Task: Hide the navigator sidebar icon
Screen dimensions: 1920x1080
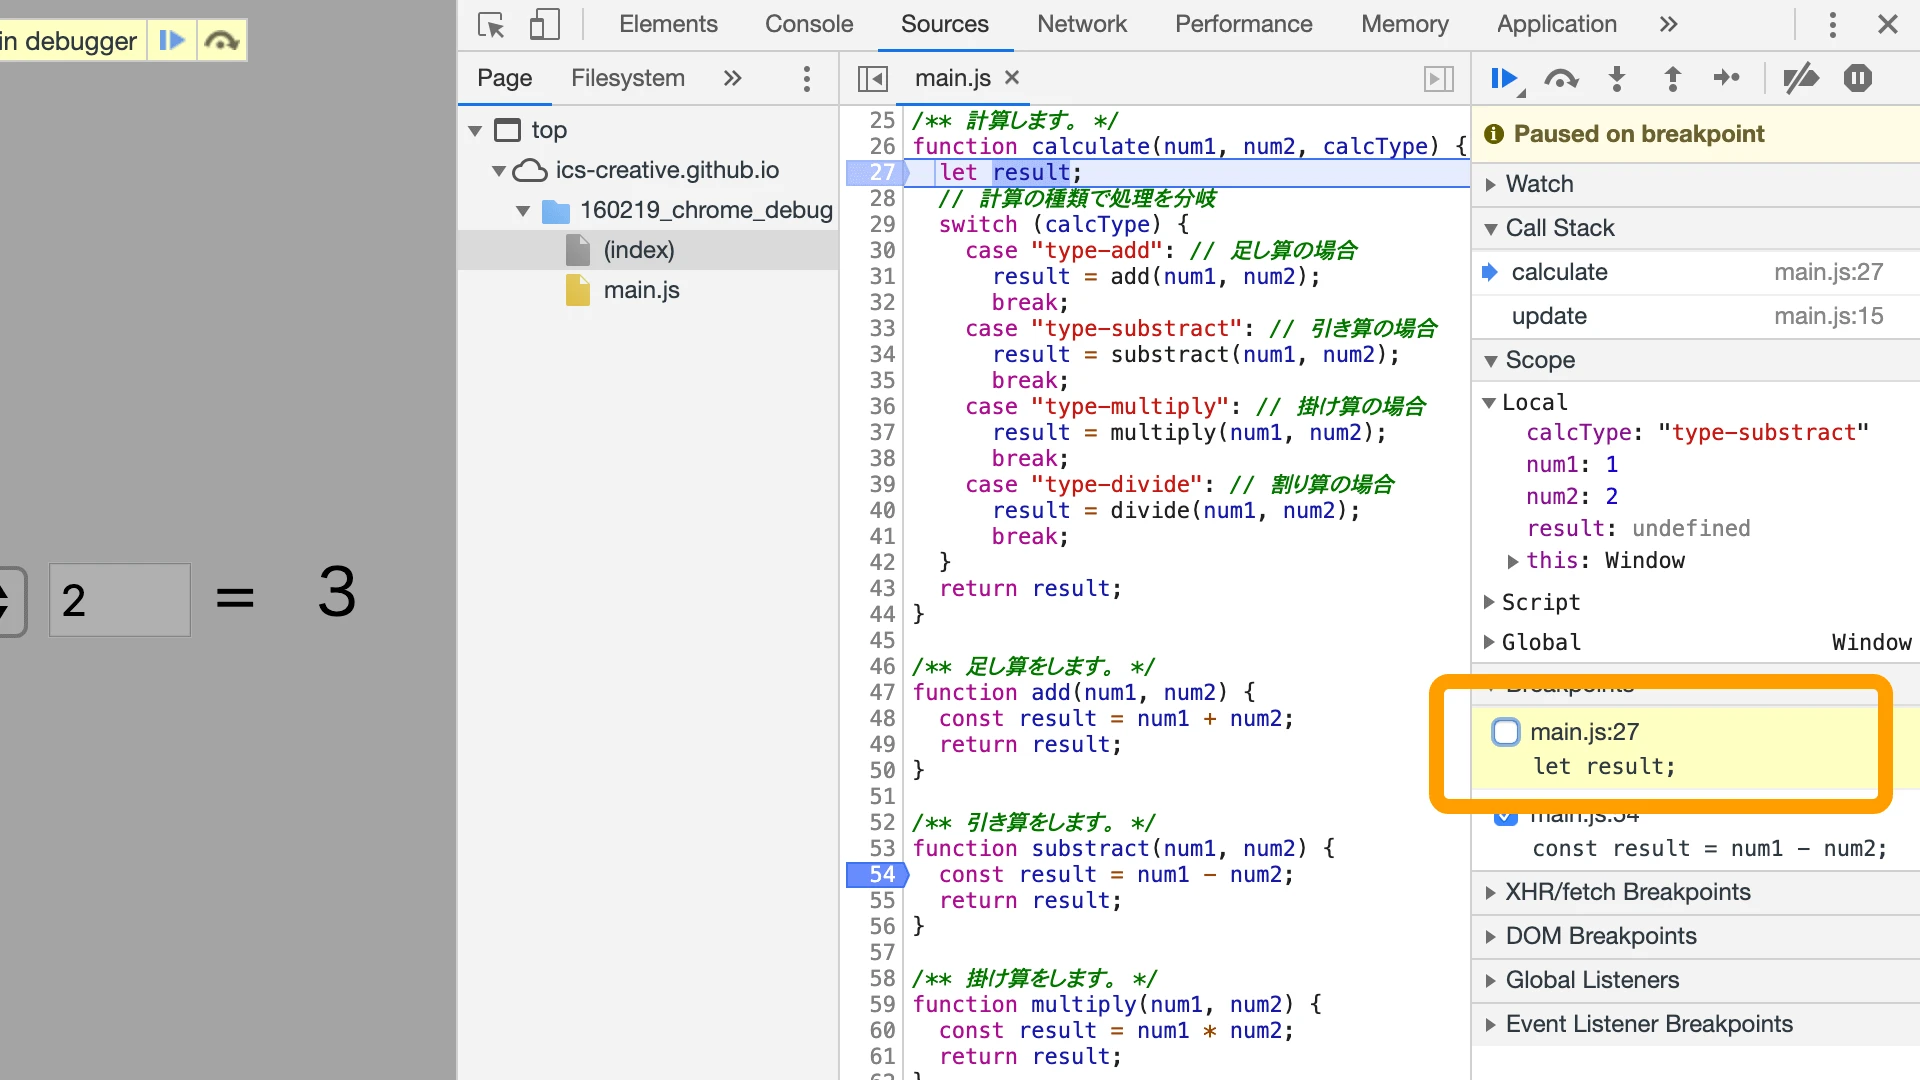Action: coord(873,78)
